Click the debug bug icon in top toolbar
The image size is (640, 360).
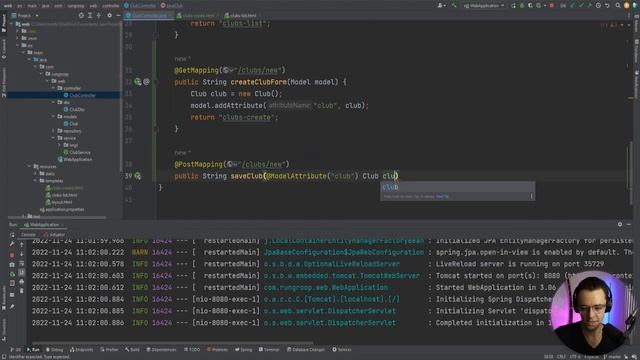pyautogui.click(x=522, y=6)
